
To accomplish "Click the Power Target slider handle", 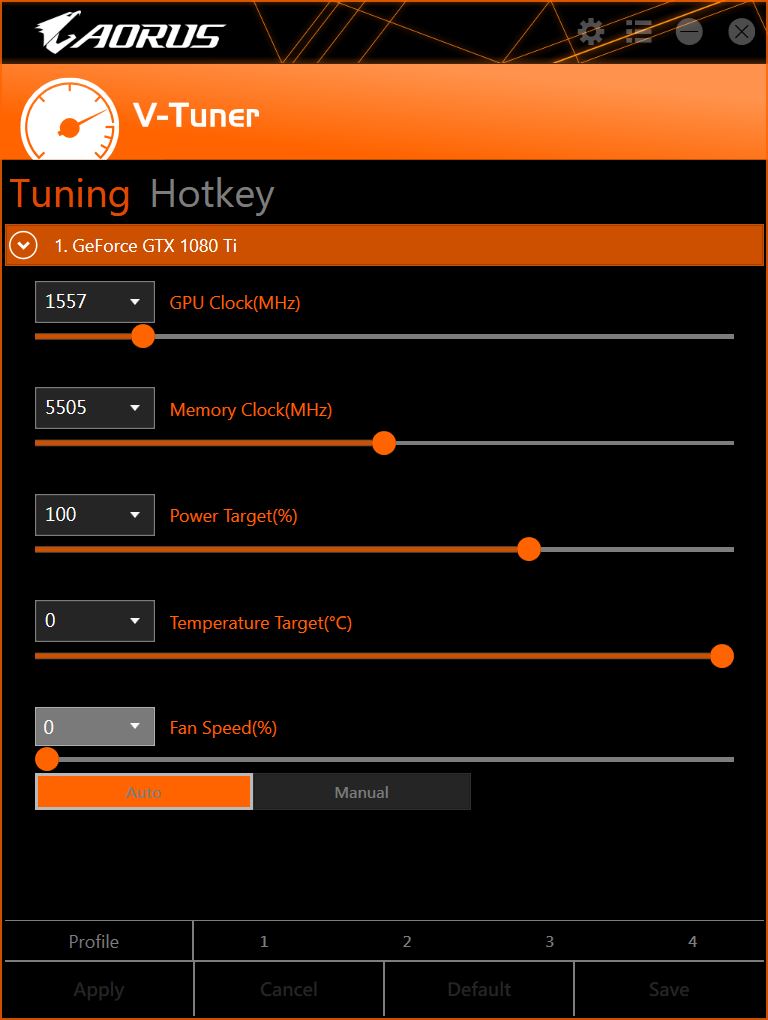I will click(529, 549).
